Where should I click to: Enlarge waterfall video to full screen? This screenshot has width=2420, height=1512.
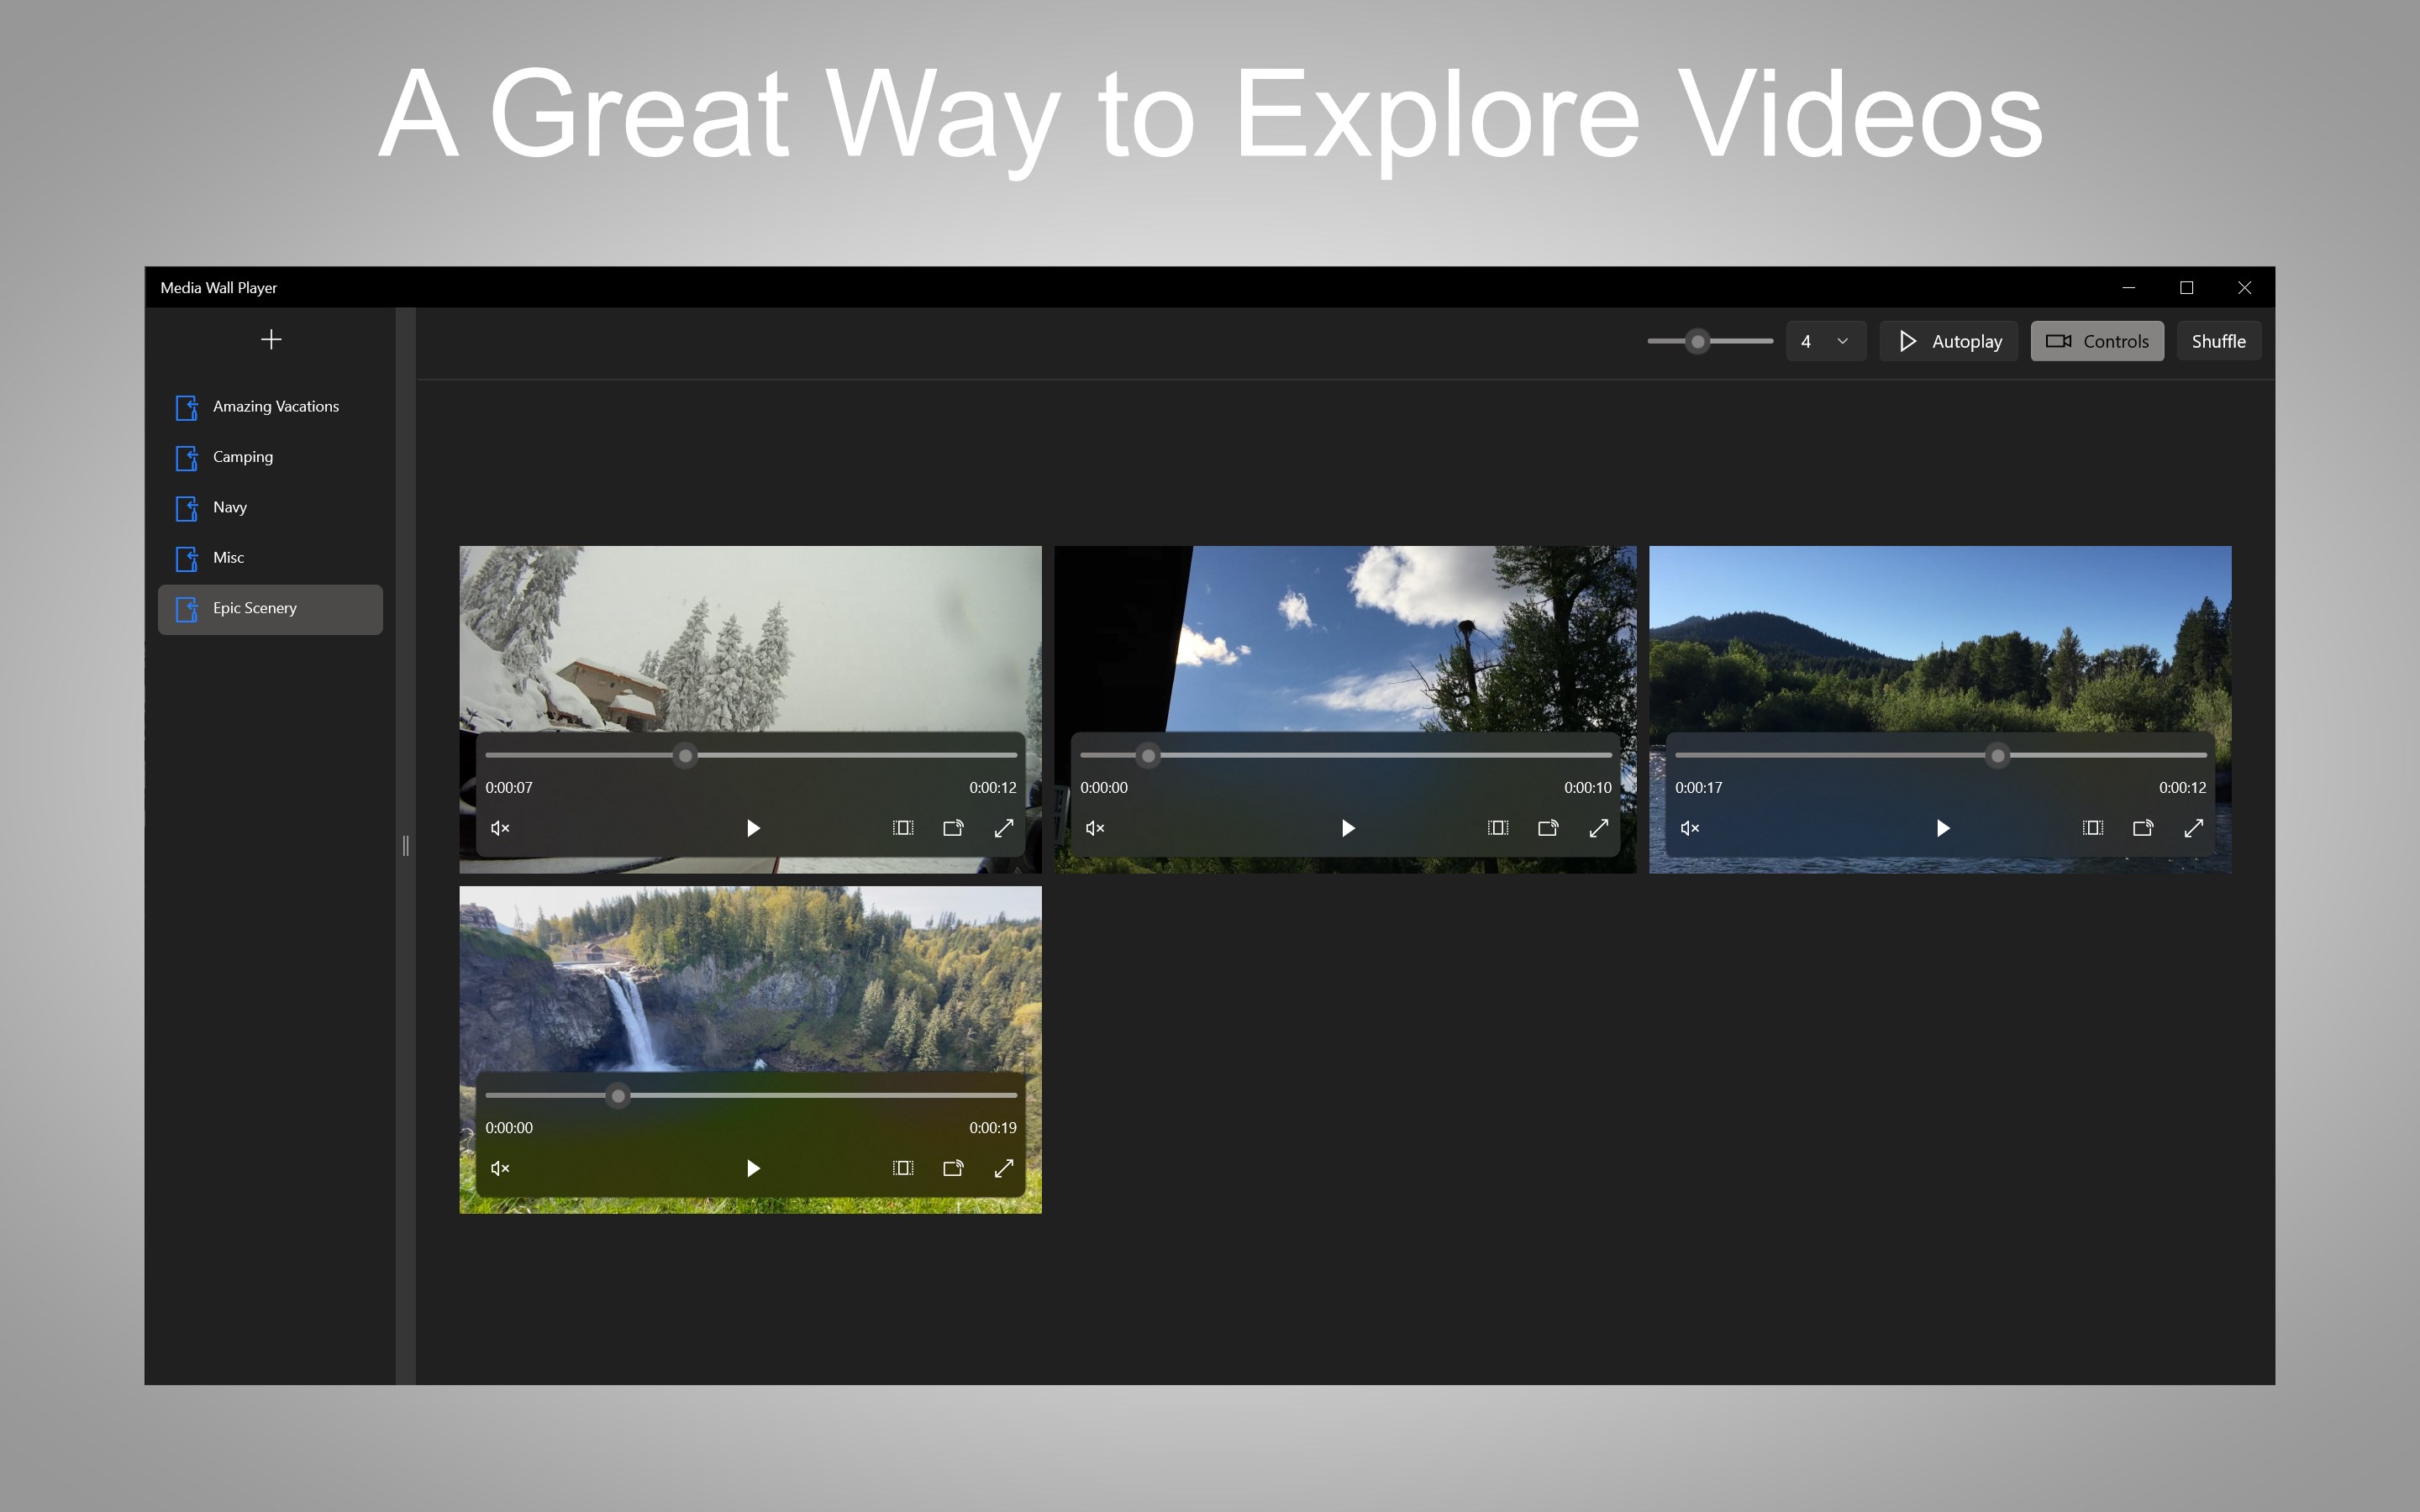1004,1168
